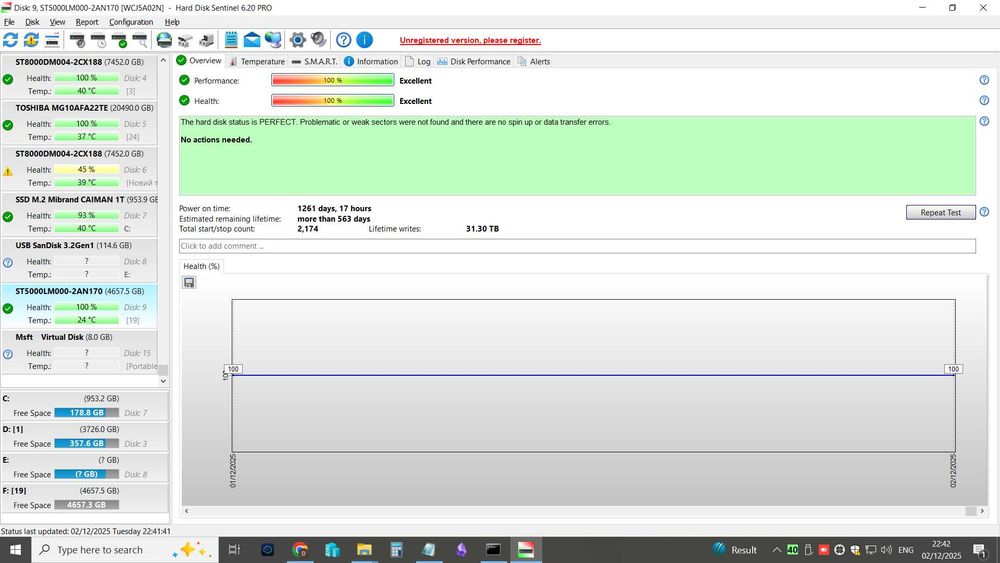This screenshot has width=1000, height=563.
Task: Open the Report menu
Action: pos(87,22)
